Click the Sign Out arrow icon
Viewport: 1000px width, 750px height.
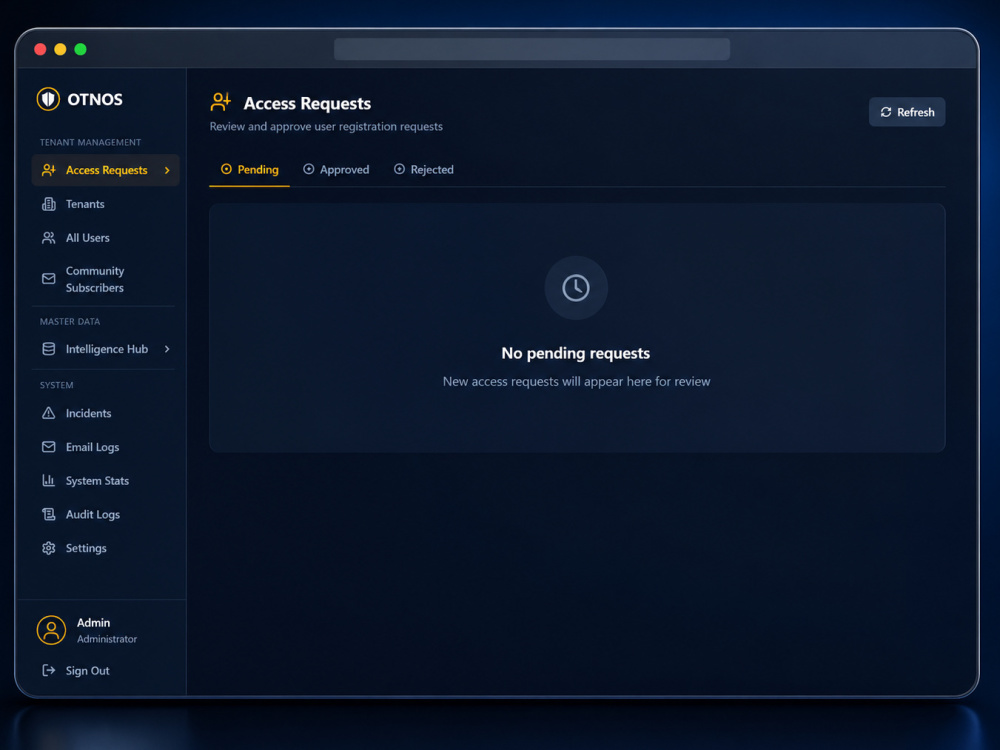pyautogui.click(x=48, y=670)
